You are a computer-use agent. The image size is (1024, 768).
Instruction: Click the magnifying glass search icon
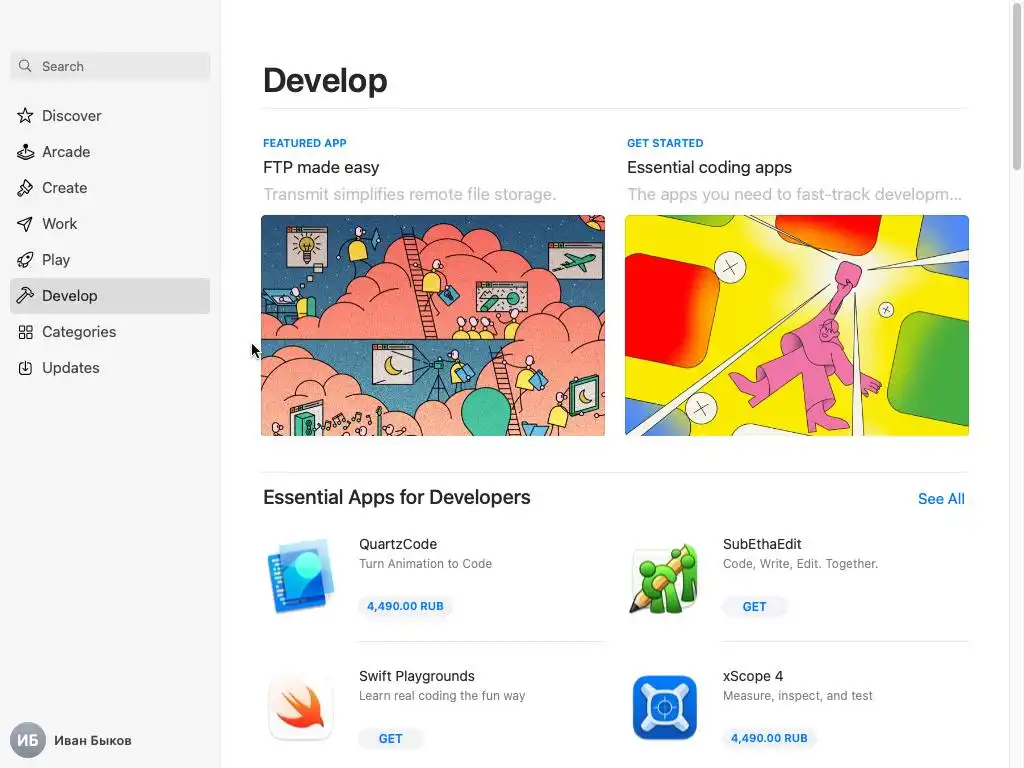(25, 66)
